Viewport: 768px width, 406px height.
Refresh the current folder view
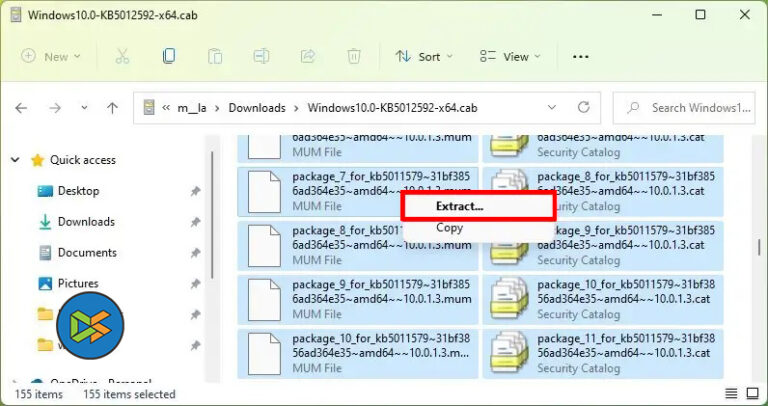(586, 108)
